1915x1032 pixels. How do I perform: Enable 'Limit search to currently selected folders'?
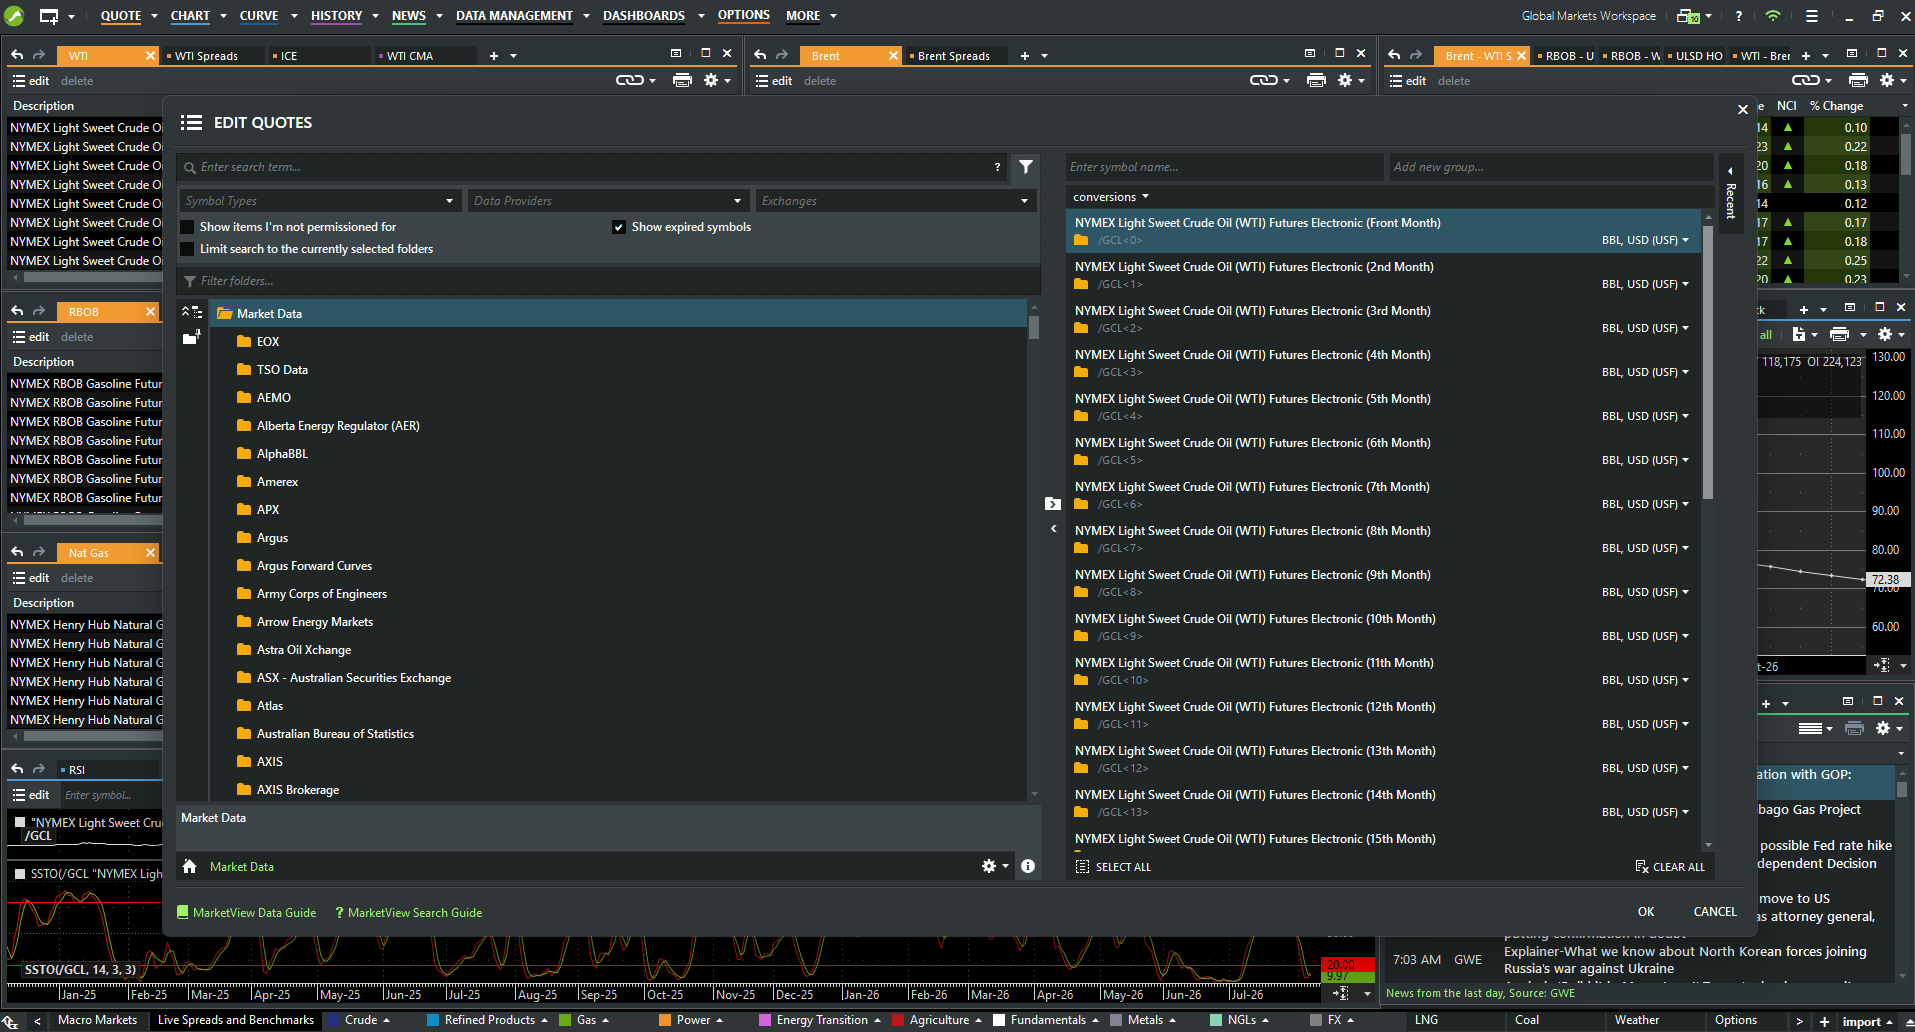pyautogui.click(x=187, y=249)
